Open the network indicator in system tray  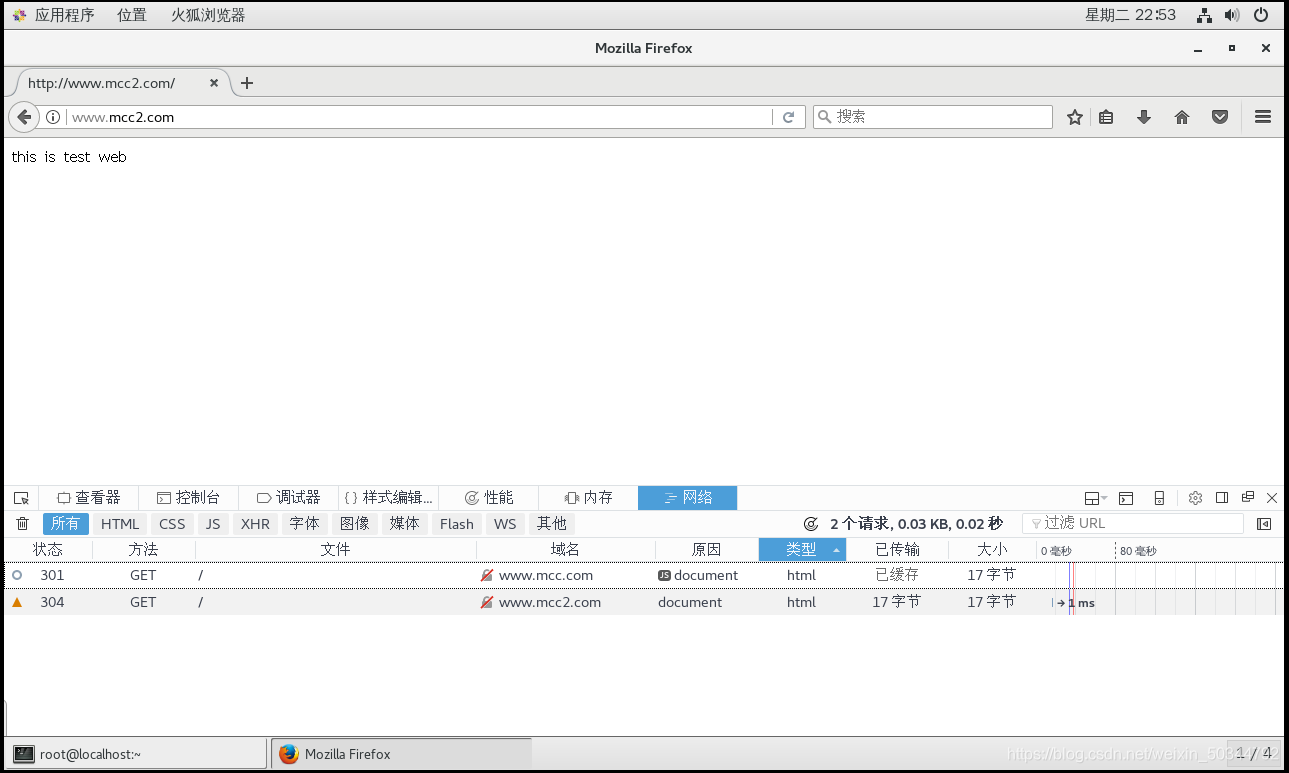tap(1205, 15)
